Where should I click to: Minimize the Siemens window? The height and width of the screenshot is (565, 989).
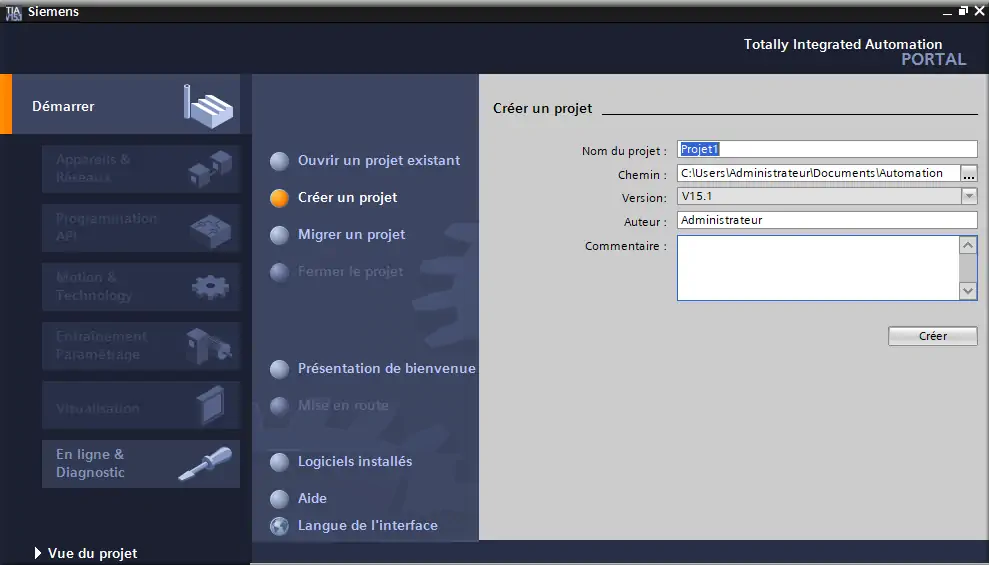(x=947, y=12)
